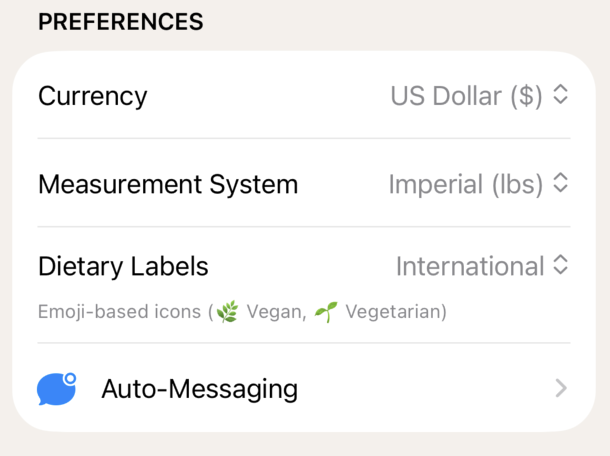Screen dimensions: 610x456
Task: Open Auto-Messaging via the right chevron
Action: click(x=561, y=388)
